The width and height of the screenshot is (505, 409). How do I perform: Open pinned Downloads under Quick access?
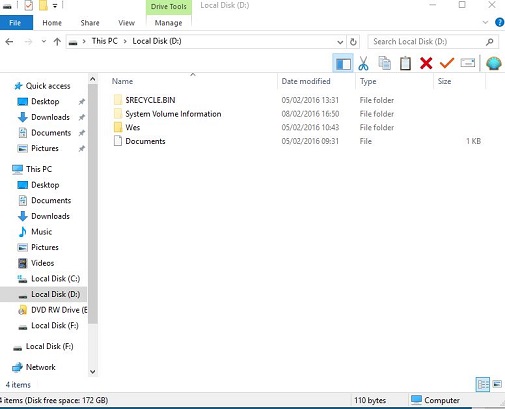coord(50,117)
